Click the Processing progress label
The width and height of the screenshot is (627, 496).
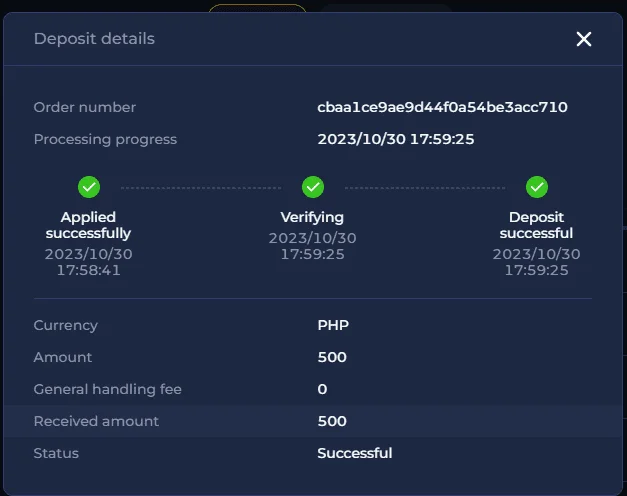pyautogui.click(x=105, y=140)
